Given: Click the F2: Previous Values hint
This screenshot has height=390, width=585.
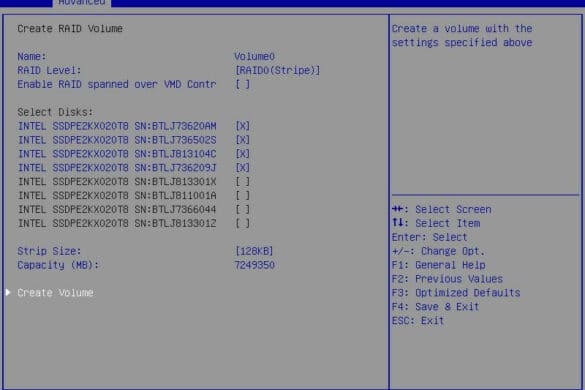Looking at the screenshot, I should pos(447,279).
